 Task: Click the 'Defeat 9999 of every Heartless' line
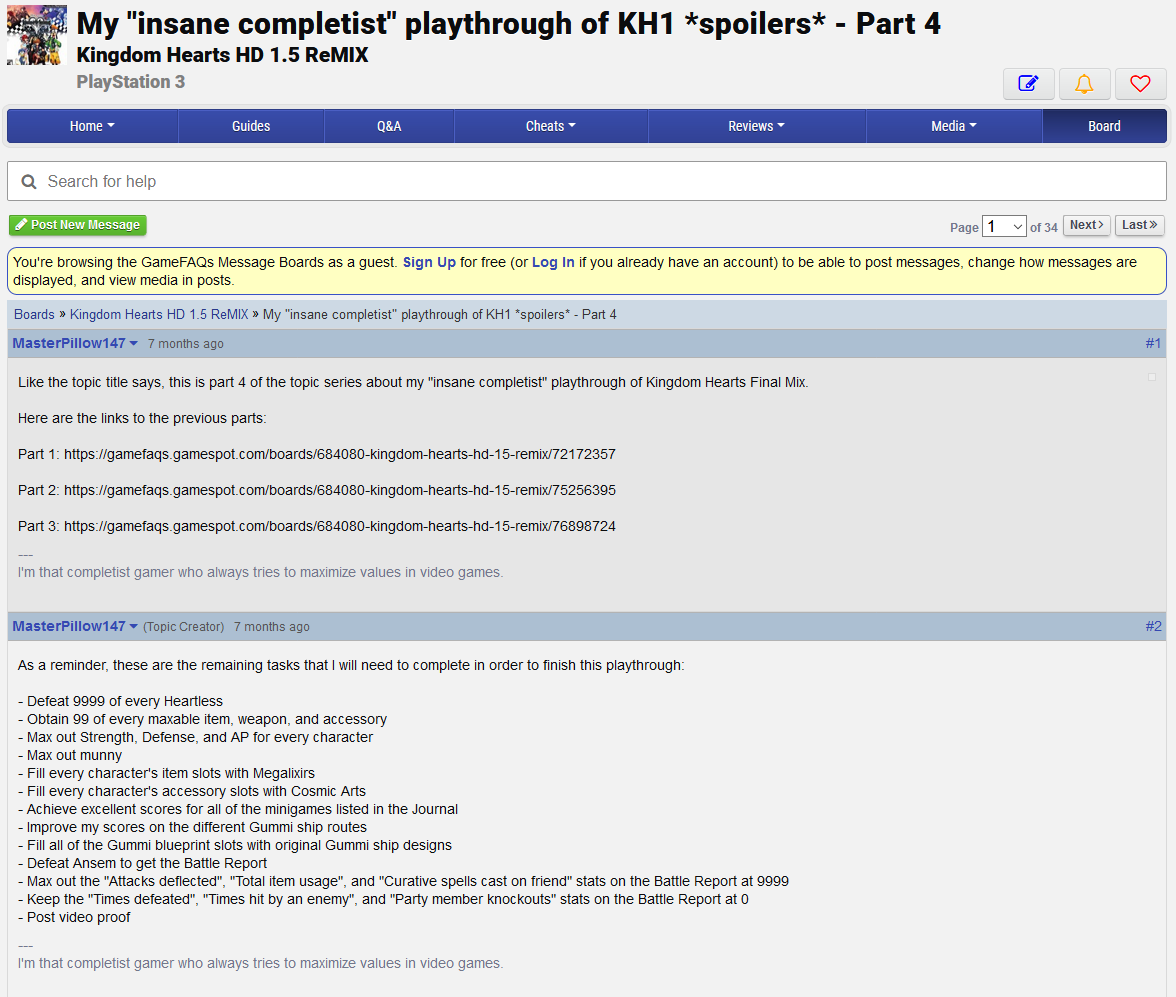pyautogui.click(x=121, y=701)
